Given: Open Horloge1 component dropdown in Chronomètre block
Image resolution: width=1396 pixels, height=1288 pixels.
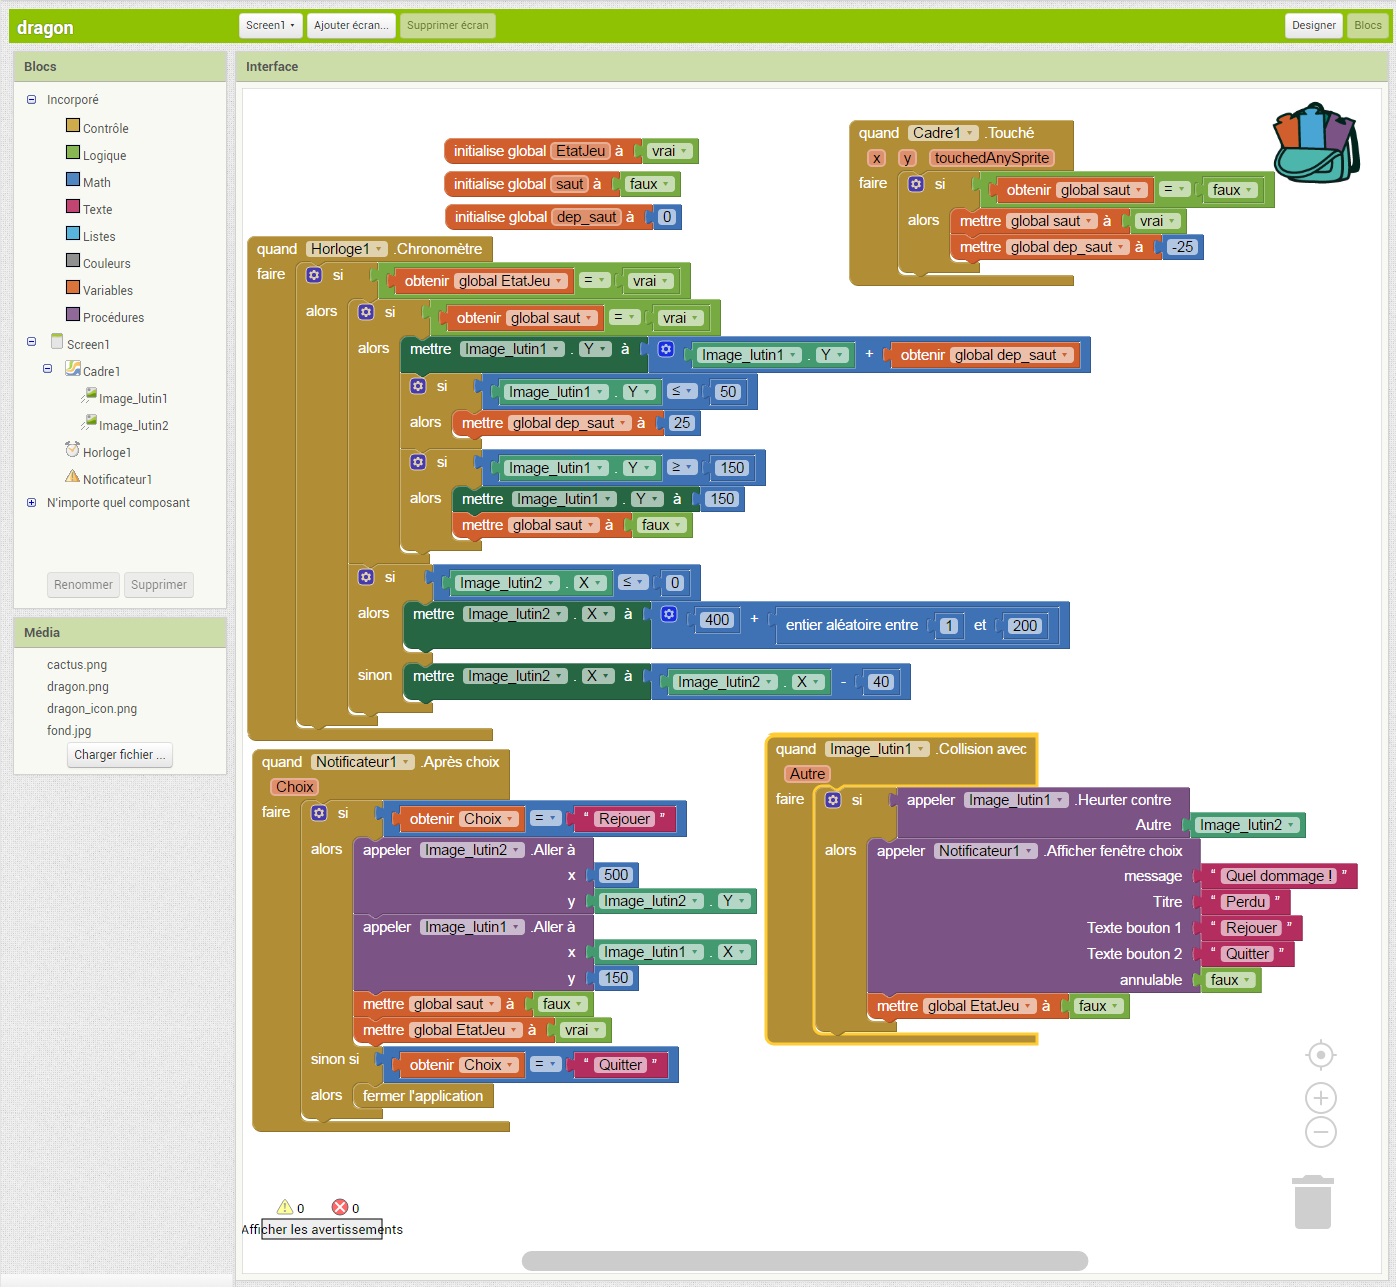Looking at the screenshot, I should (379, 249).
